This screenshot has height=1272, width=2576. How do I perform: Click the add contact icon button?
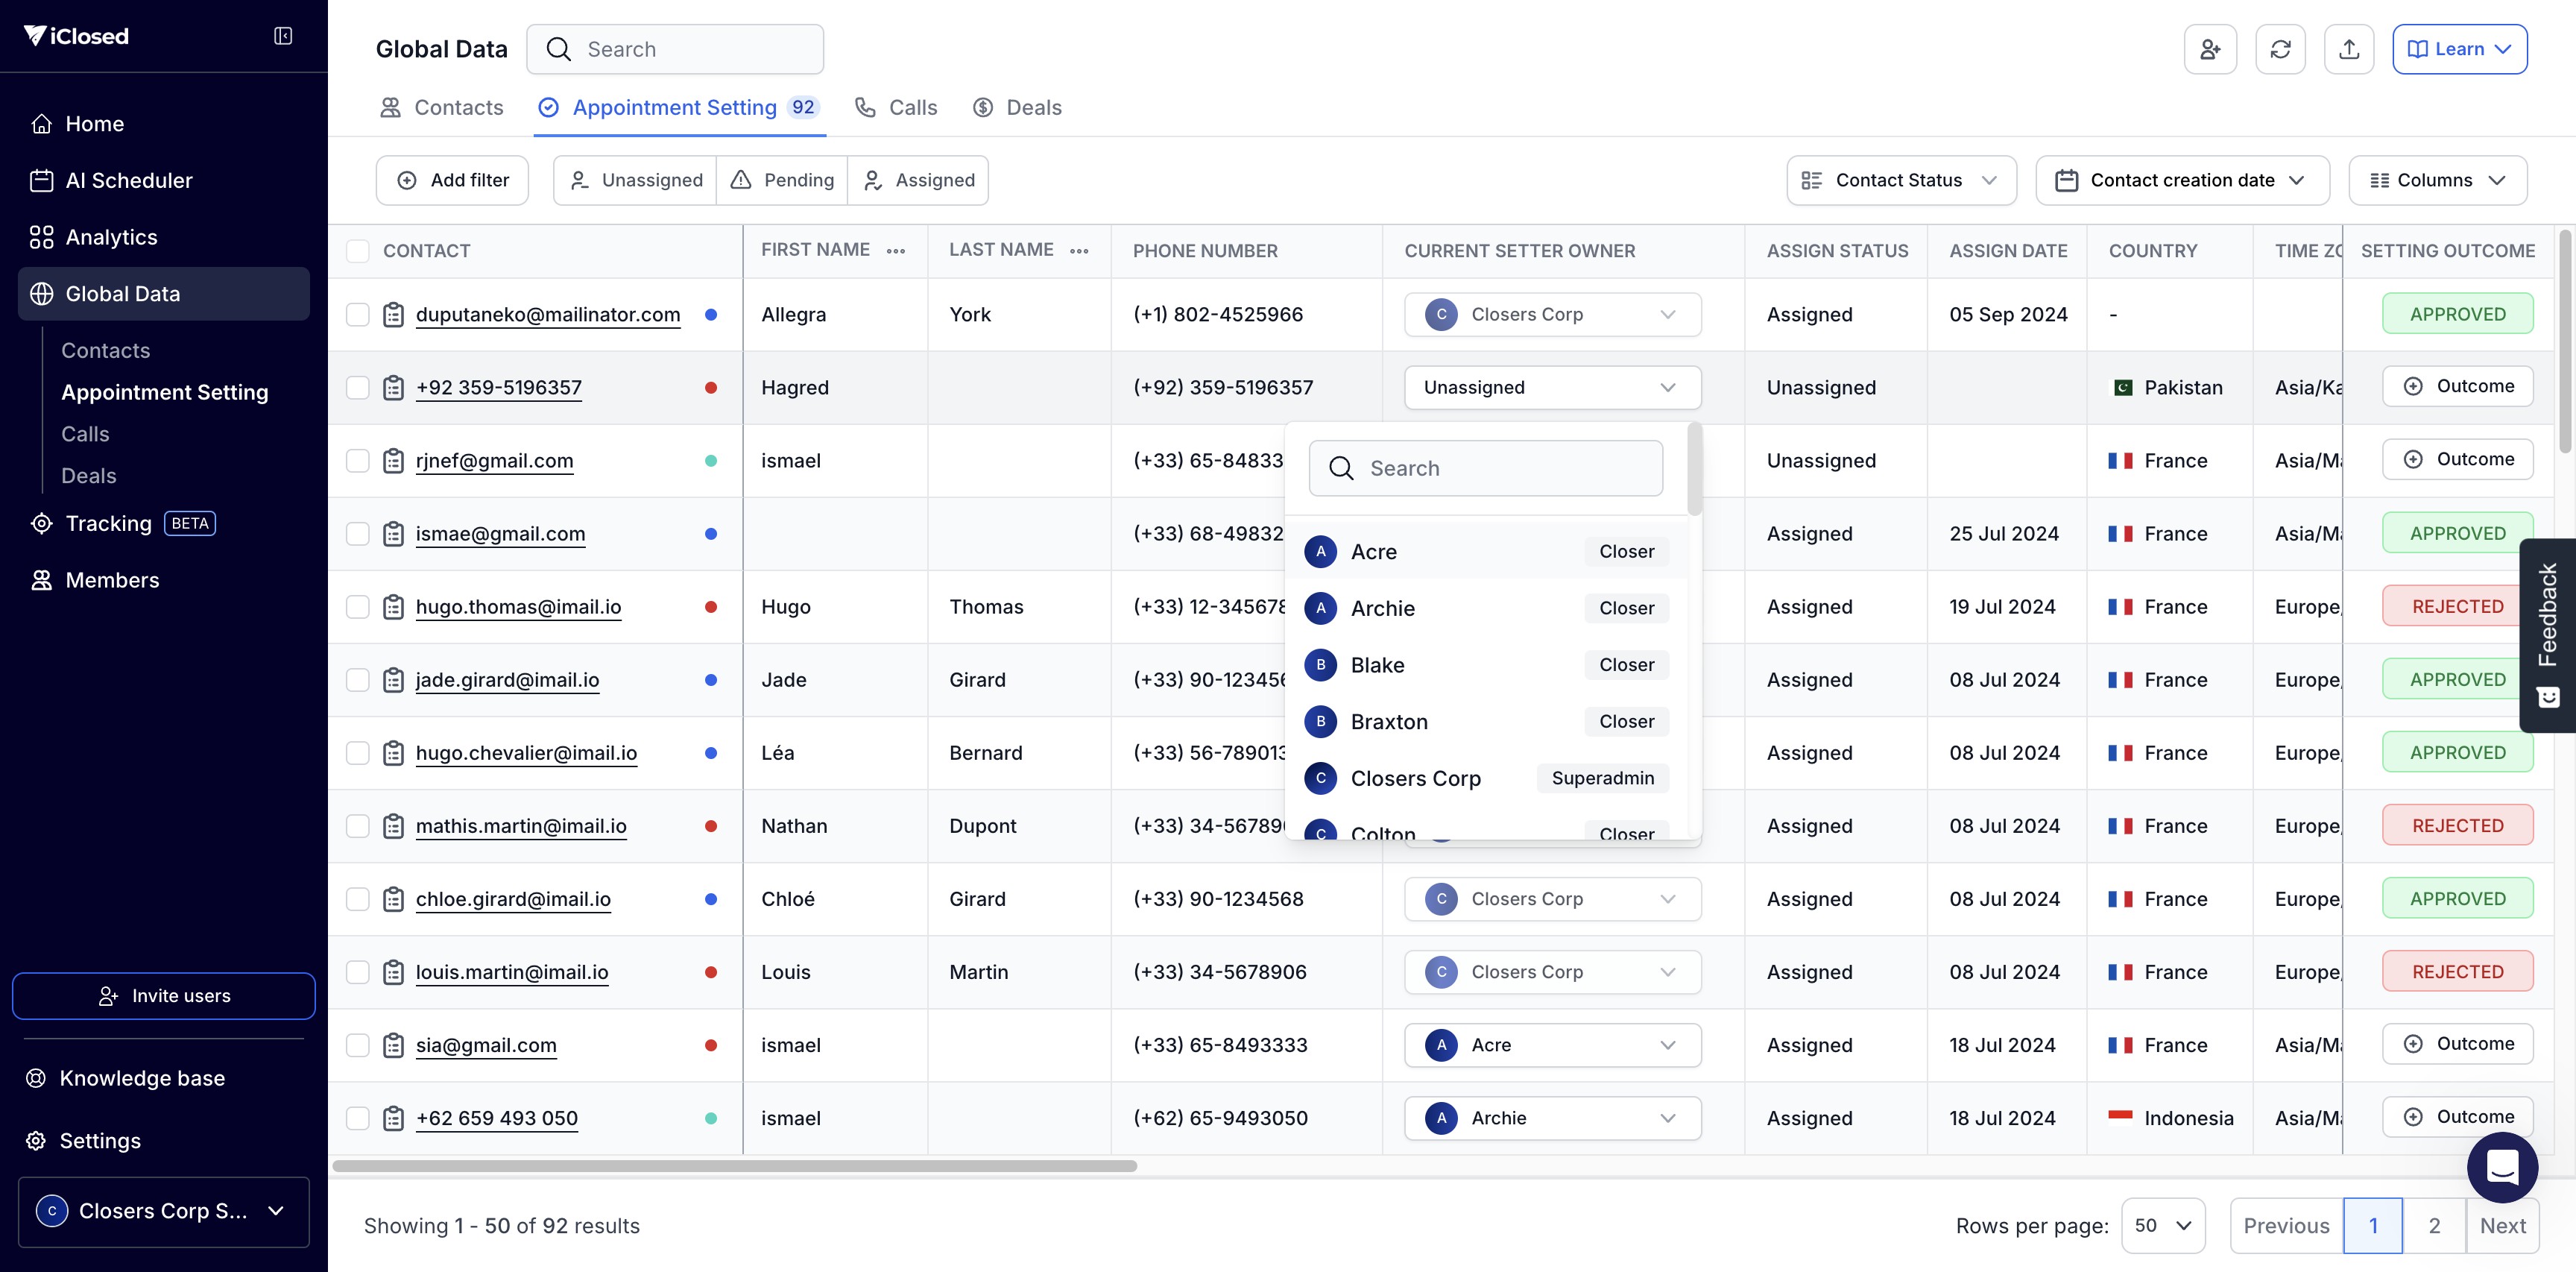(2210, 49)
